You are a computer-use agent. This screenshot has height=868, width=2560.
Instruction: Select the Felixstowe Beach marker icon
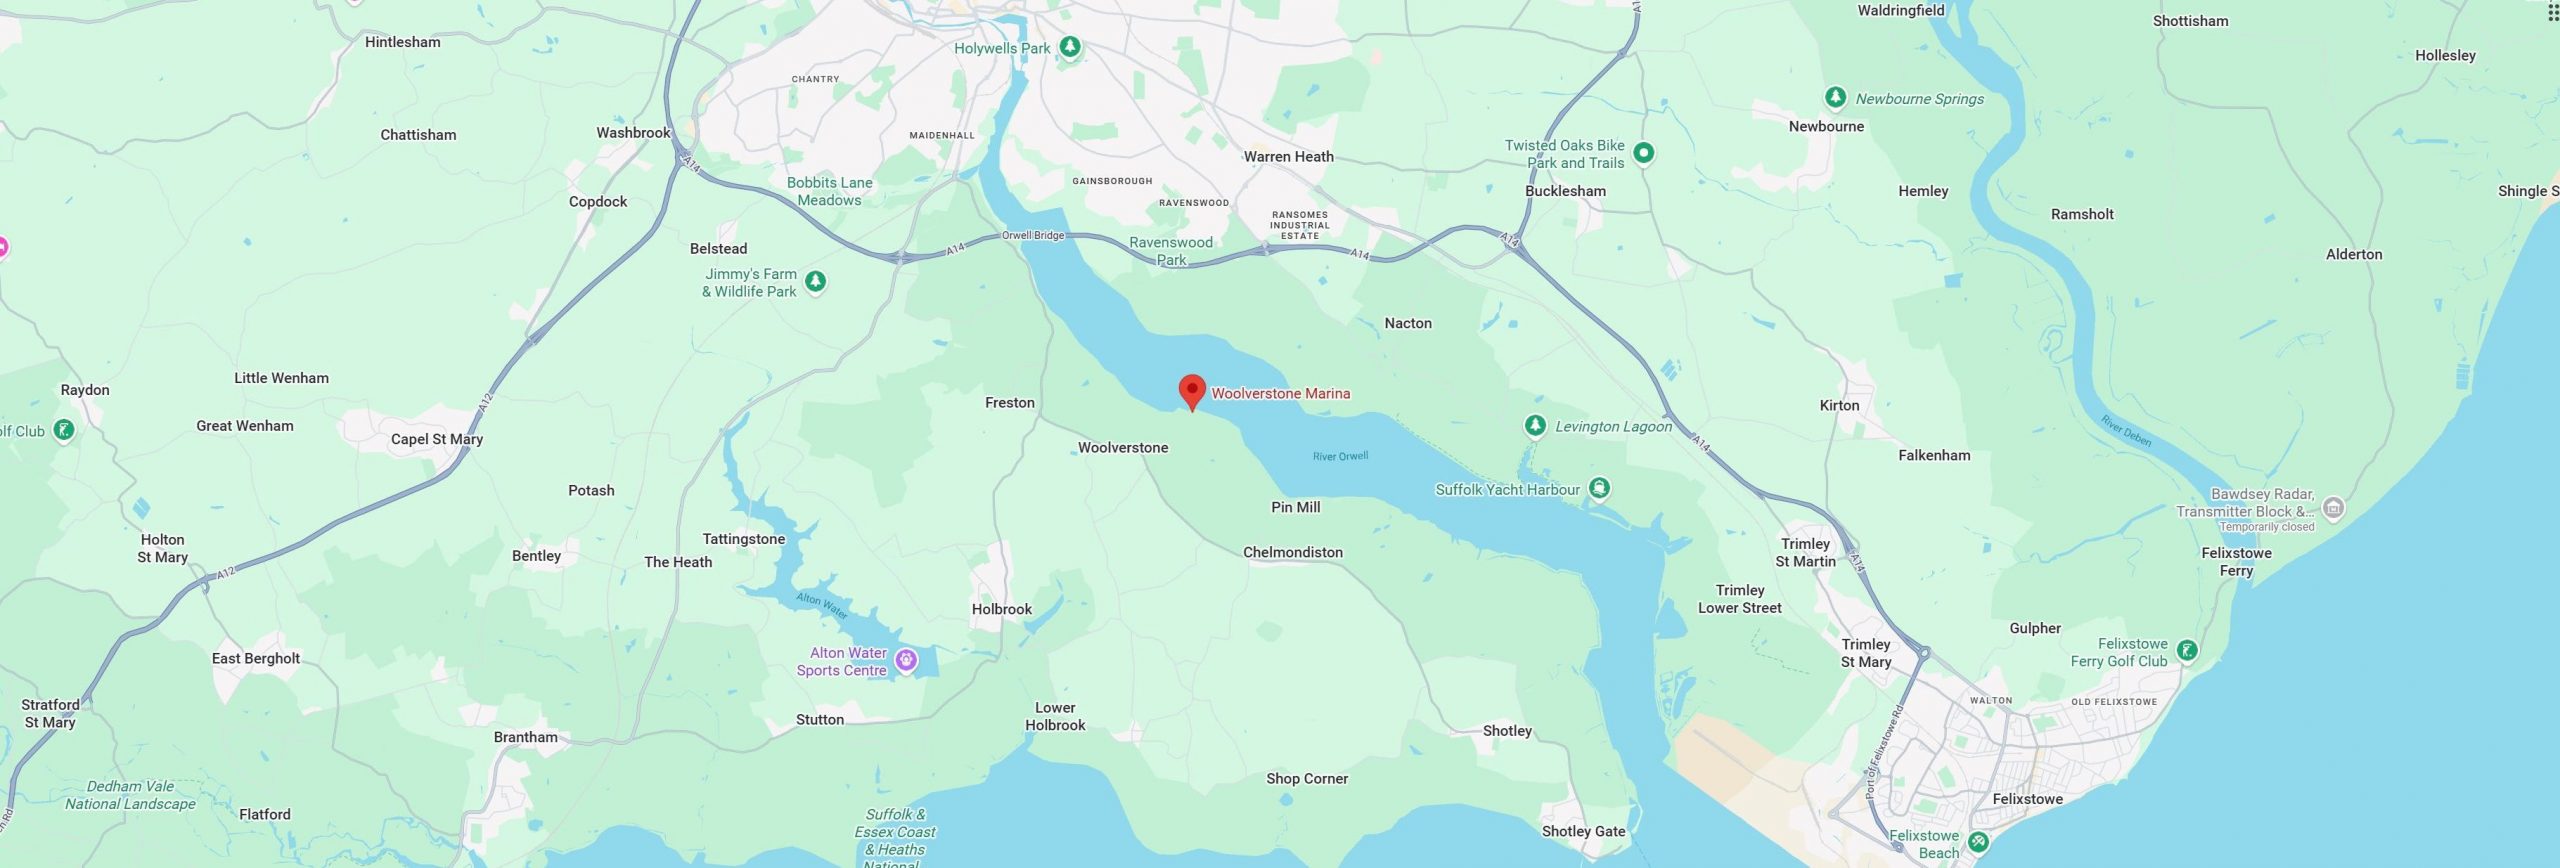pos(1978,842)
